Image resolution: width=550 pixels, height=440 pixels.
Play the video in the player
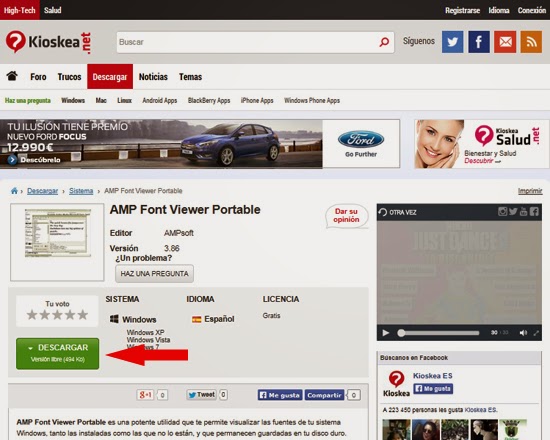pyautogui.click(x=385, y=333)
